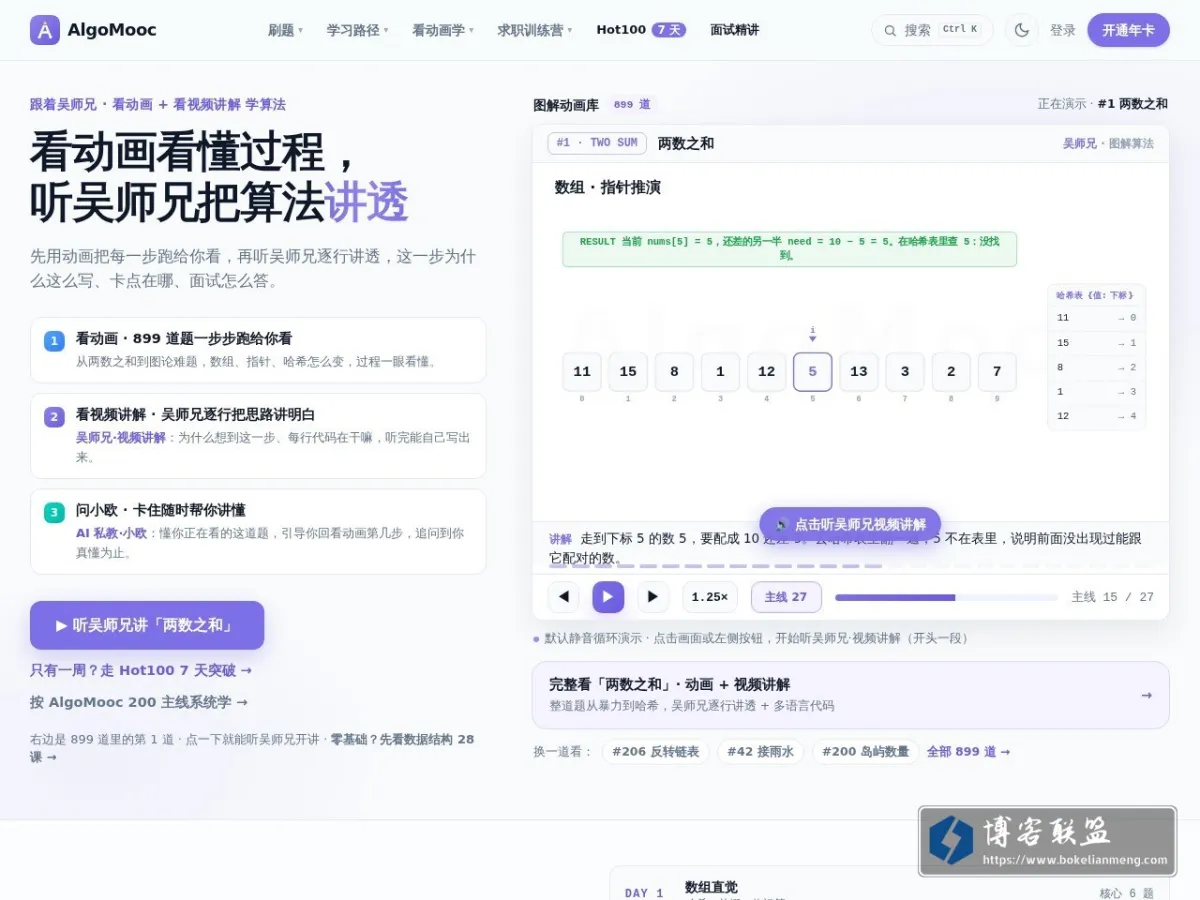The image size is (1200, 900).
Task: Open 只有一周？走 Hot100 7 天突破 link
Action: (x=141, y=670)
